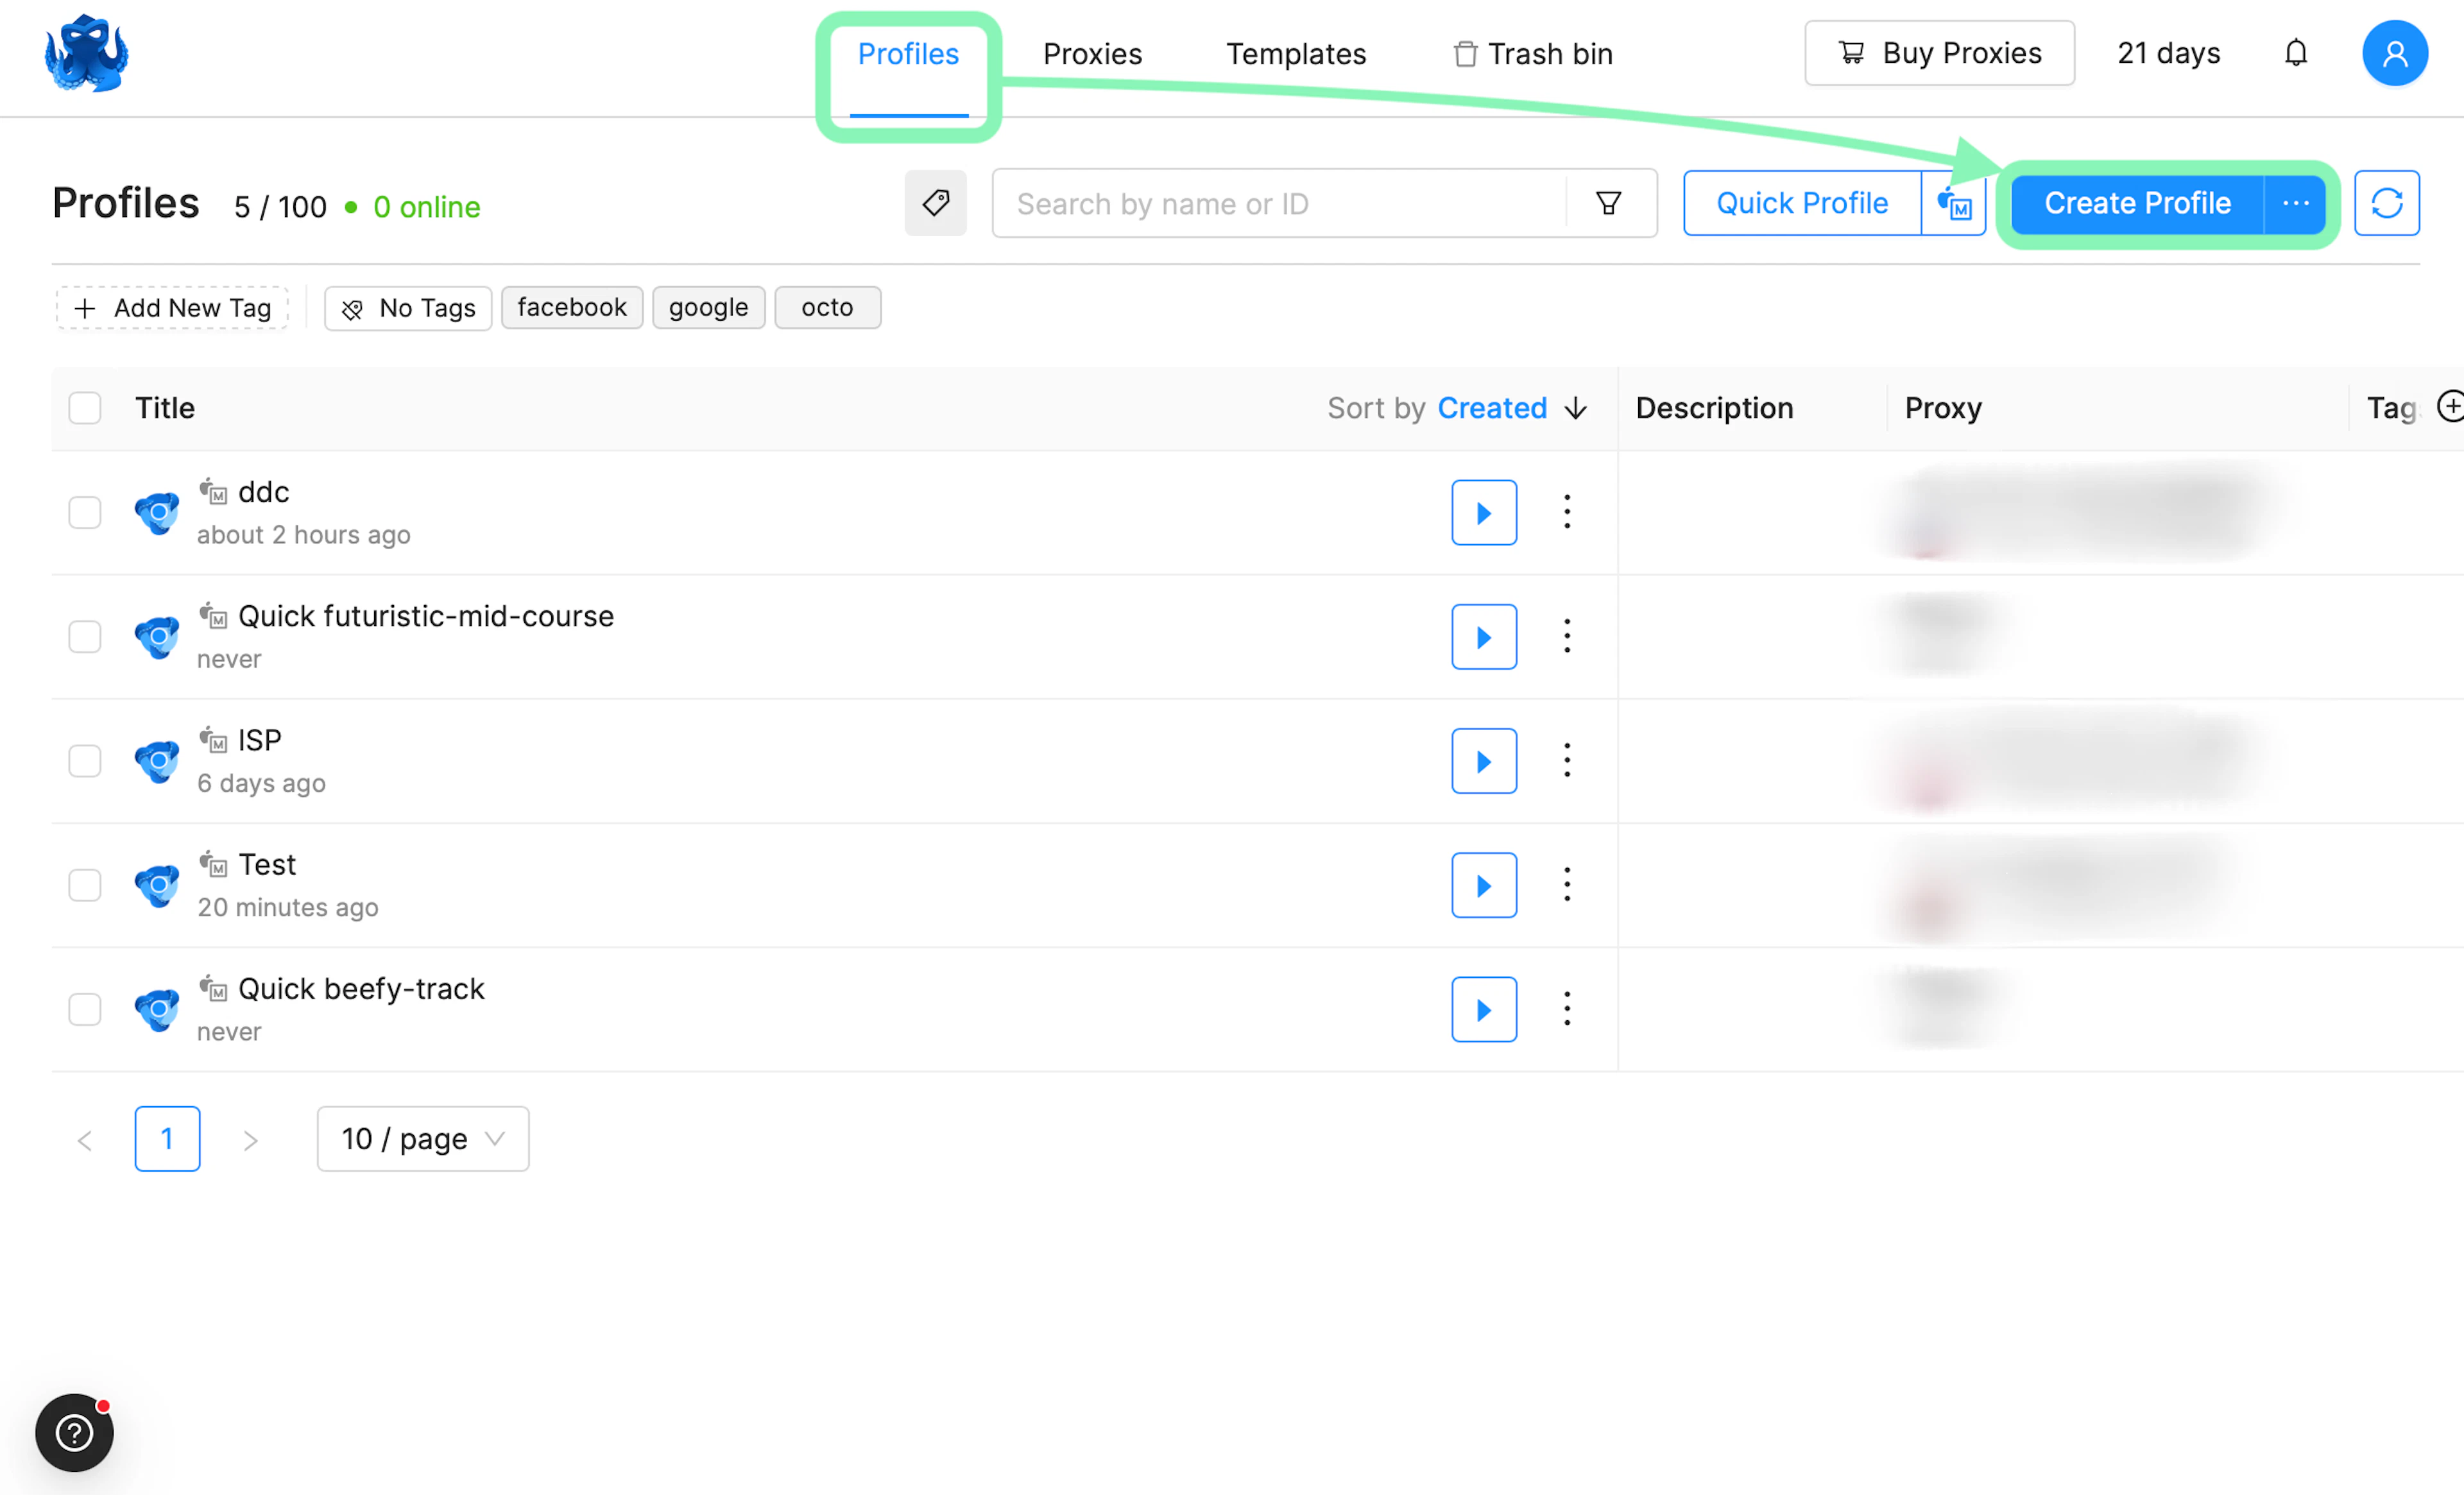This screenshot has width=2464, height=1495.
Task: Click Quick beefy-track profile browser icon
Action: point(157,1009)
